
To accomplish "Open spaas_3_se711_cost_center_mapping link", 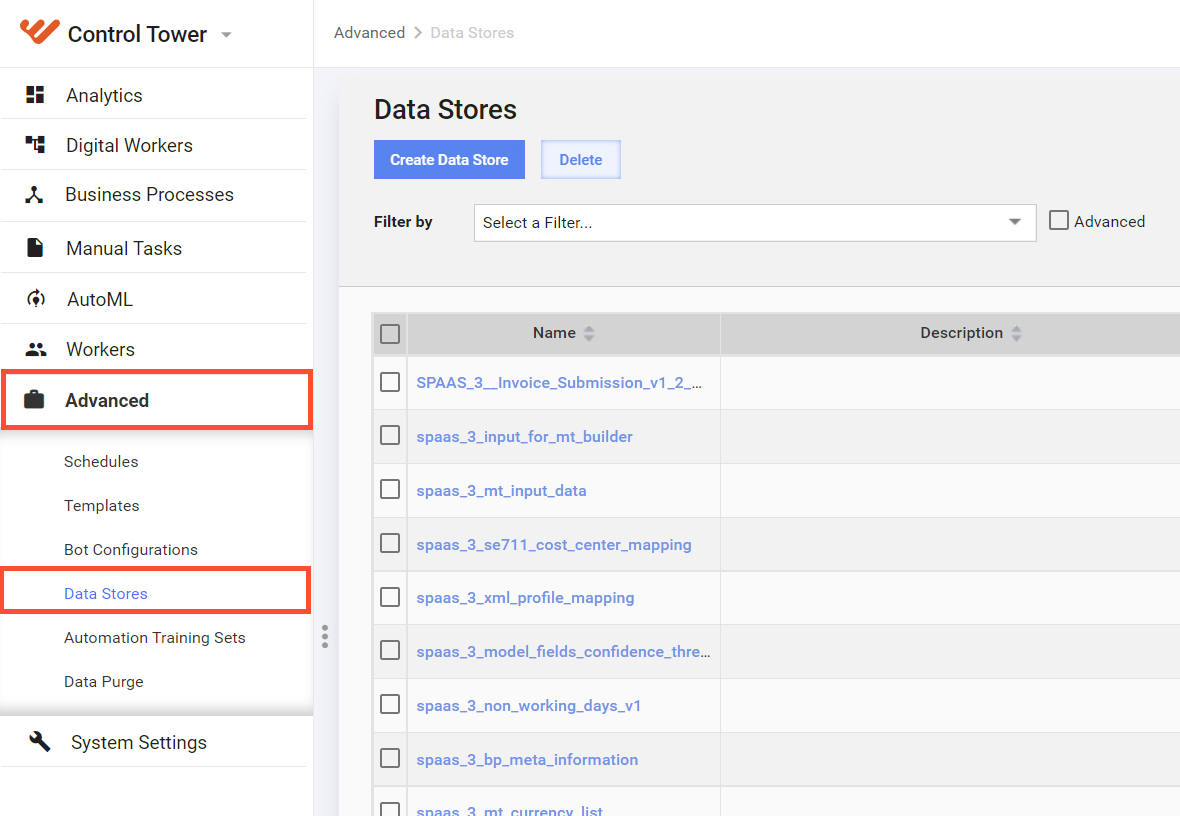I will (554, 544).
